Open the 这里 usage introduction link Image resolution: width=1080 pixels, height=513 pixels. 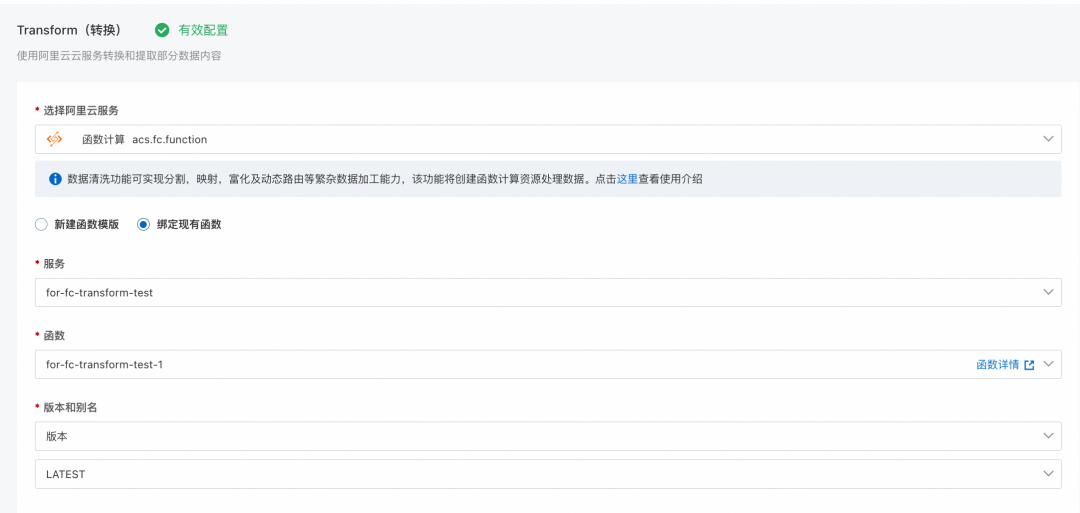click(x=627, y=179)
